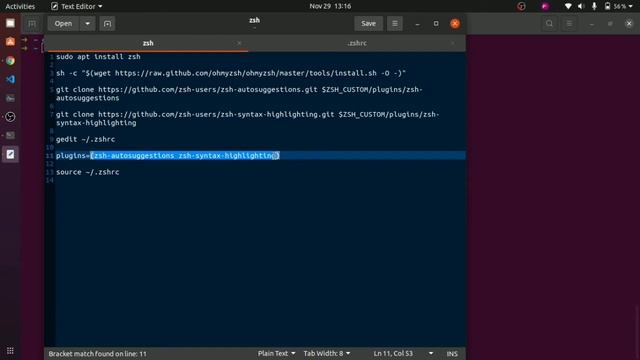Screen dimensions: 640x360
Task: Open the Plain Text language dropdown
Action: 276,353
